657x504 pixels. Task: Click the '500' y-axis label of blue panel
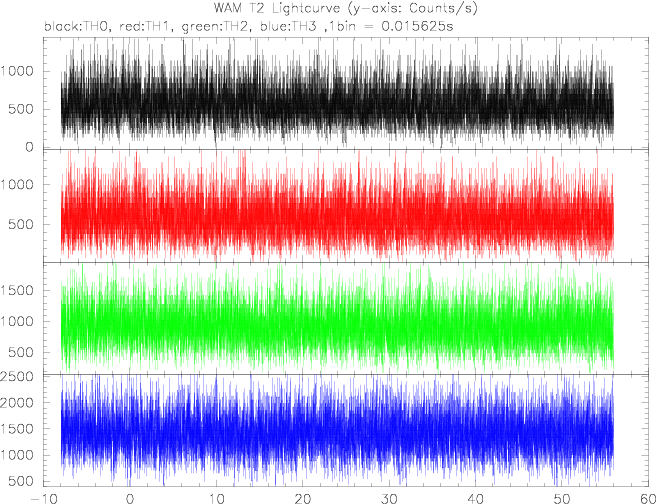(x=22, y=482)
